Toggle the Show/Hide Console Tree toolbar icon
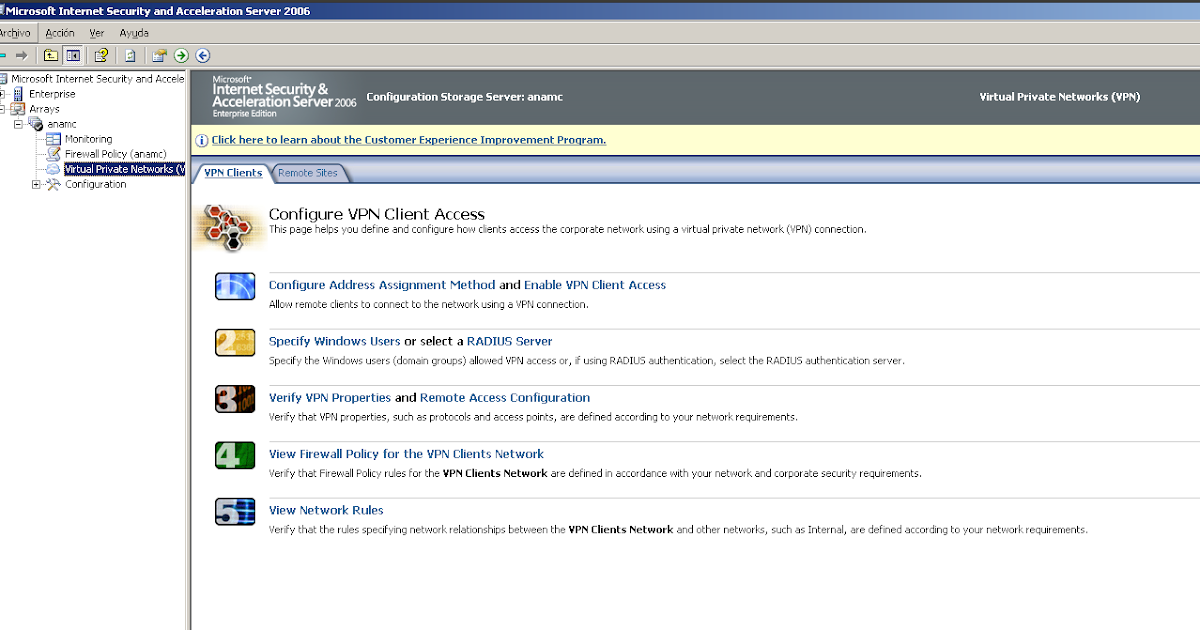1200x630 pixels. point(73,55)
